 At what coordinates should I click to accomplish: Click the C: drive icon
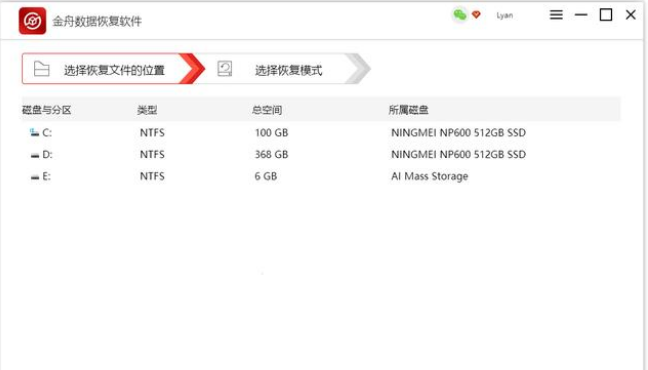pyautogui.click(x=34, y=132)
